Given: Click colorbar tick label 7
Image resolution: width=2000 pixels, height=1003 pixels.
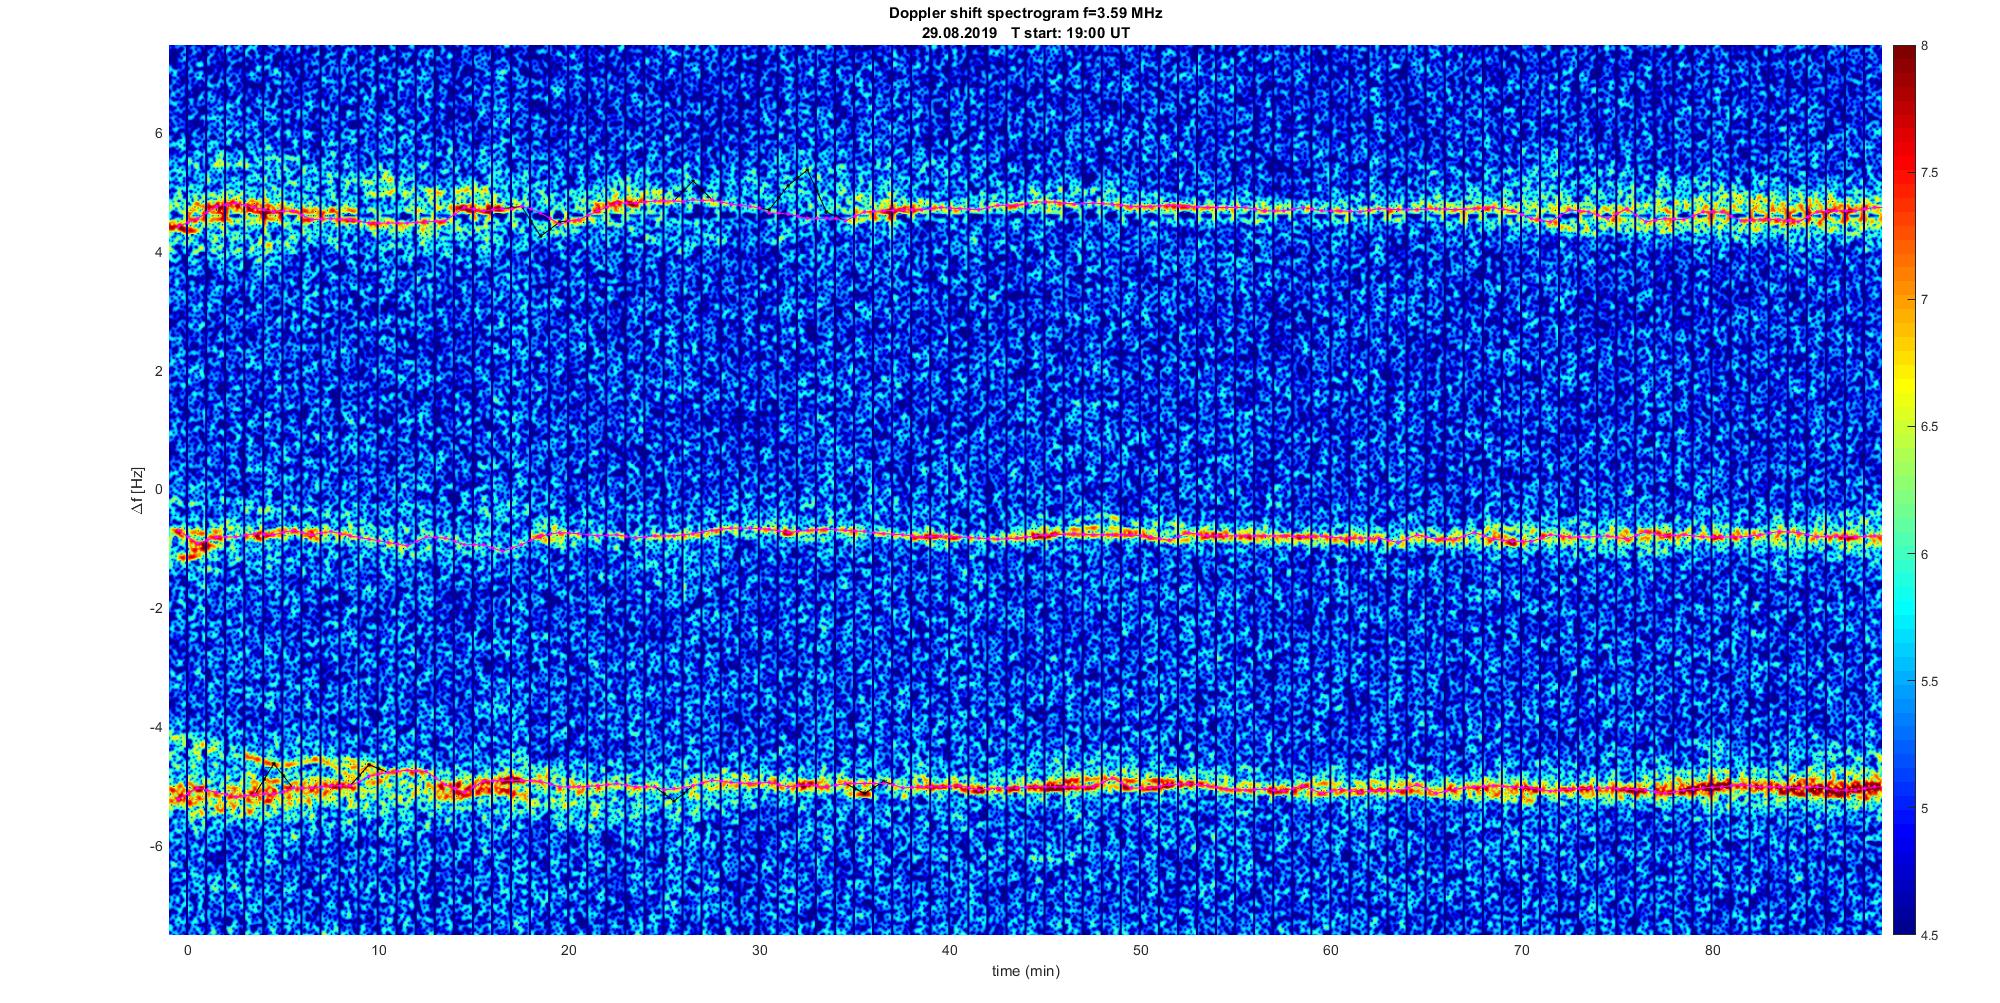Looking at the screenshot, I should tap(1925, 300).
